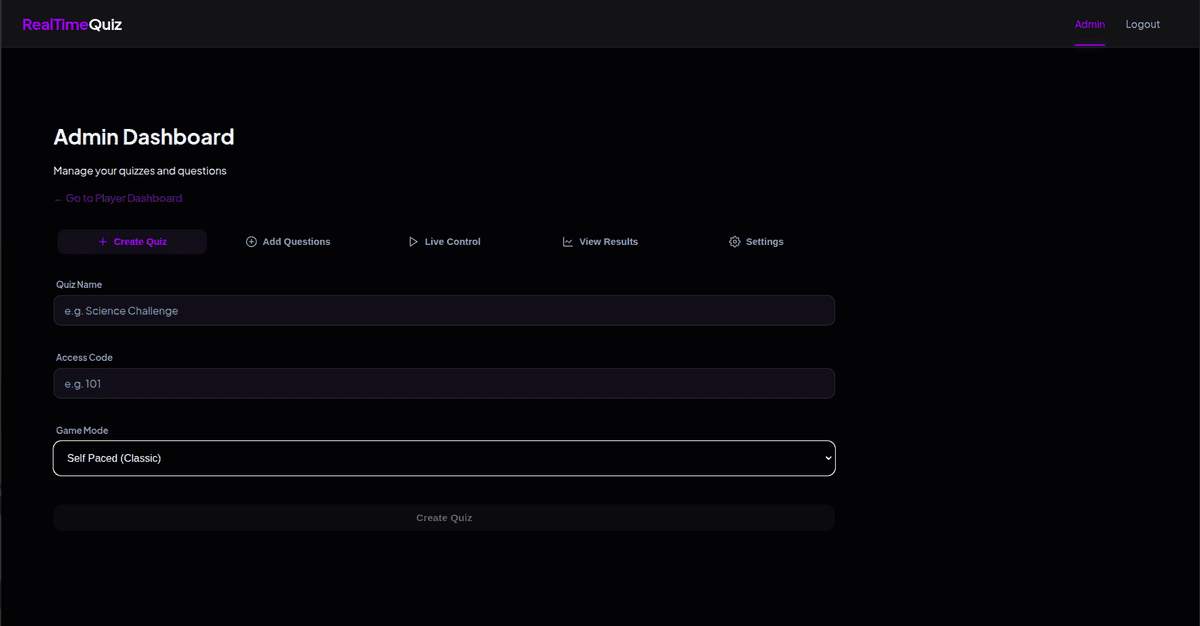
Task: Click the play triangle icon next to Live Control
Action: (x=412, y=241)
